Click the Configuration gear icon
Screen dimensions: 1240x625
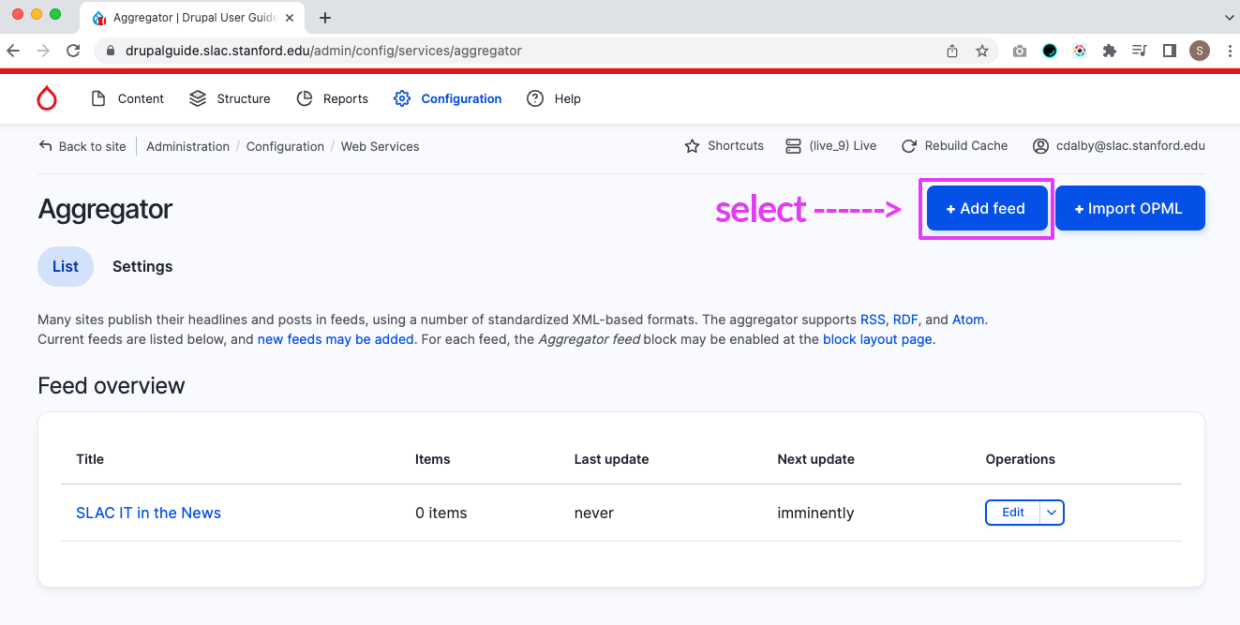[401, 98]
